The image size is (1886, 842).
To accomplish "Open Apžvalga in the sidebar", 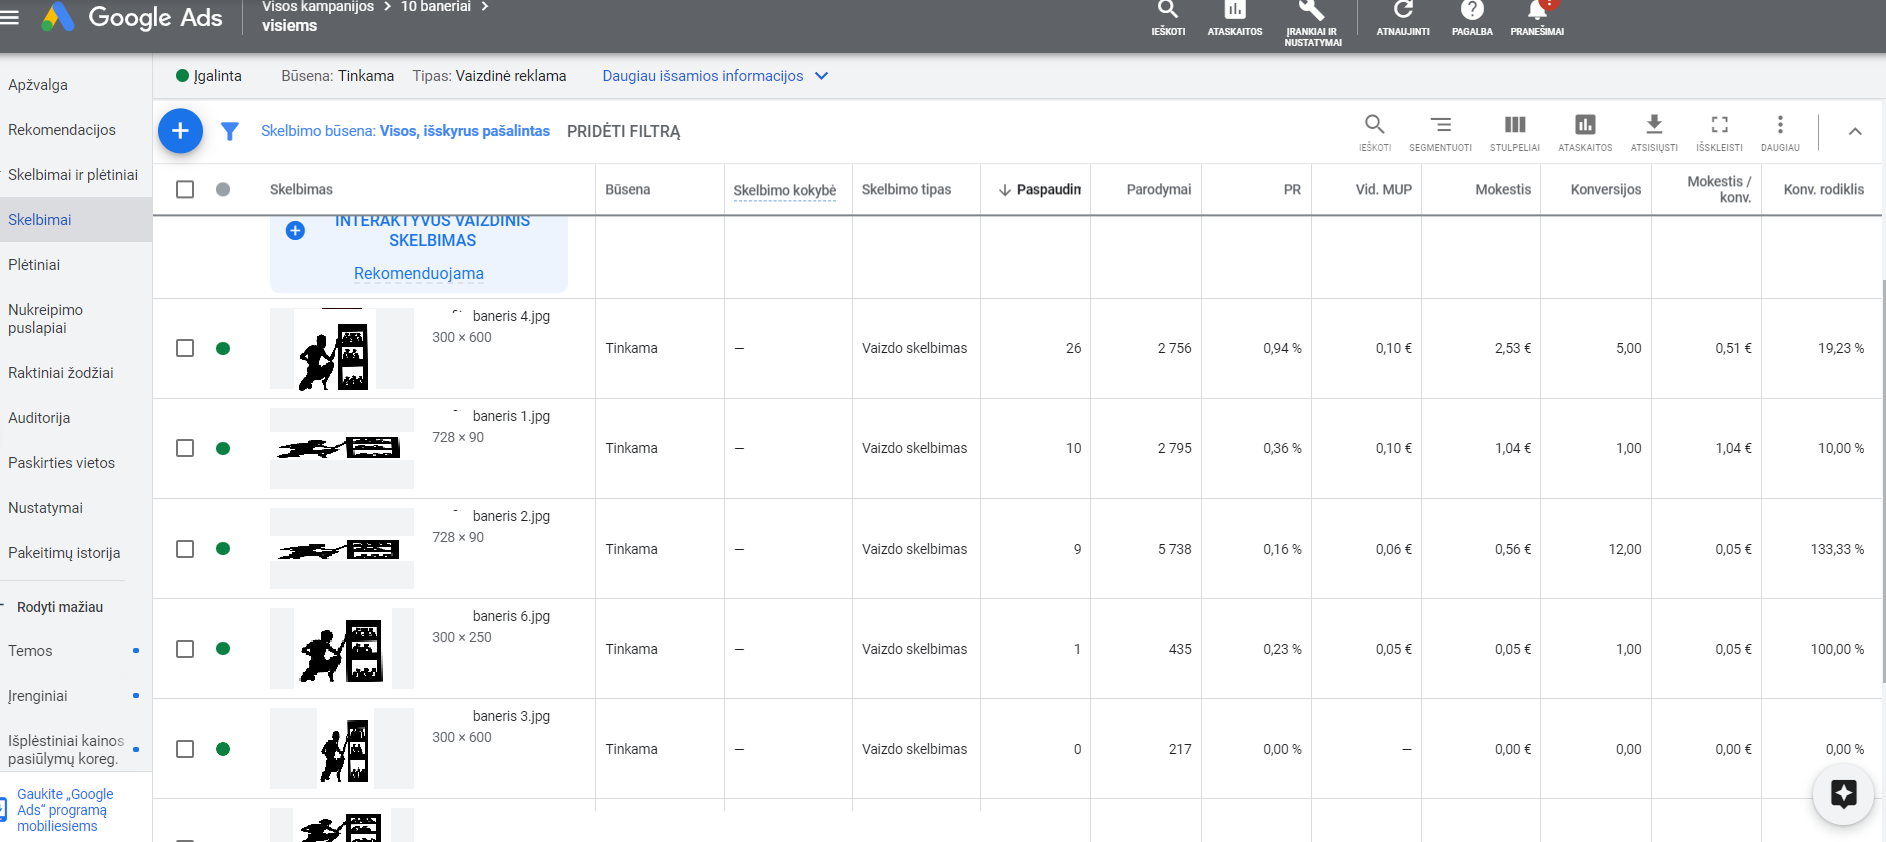I will coord(38,85).
